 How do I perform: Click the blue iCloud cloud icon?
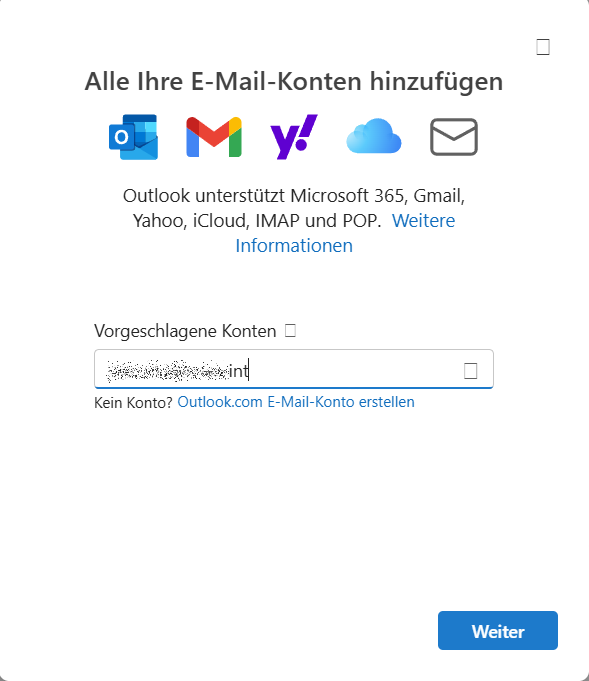tap(374, 136)
